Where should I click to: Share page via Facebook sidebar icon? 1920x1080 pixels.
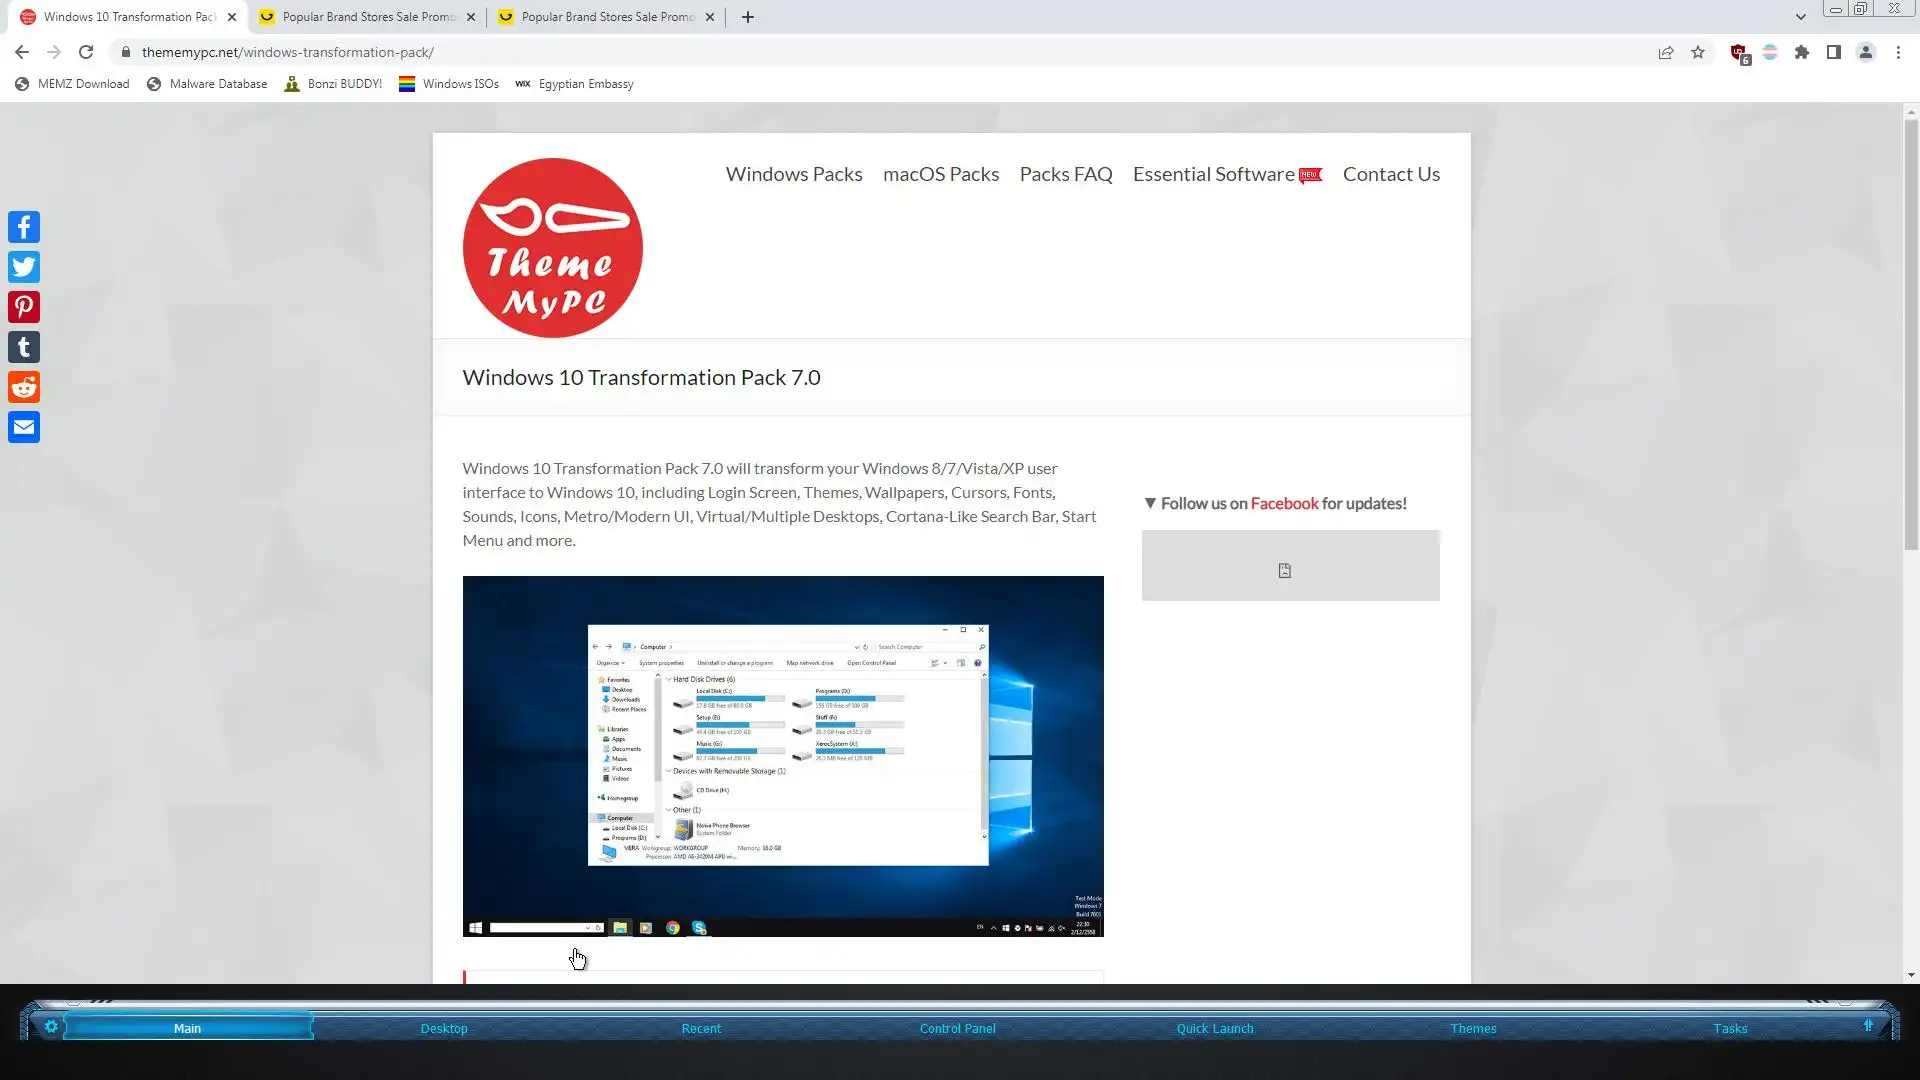tap(24, 227)
